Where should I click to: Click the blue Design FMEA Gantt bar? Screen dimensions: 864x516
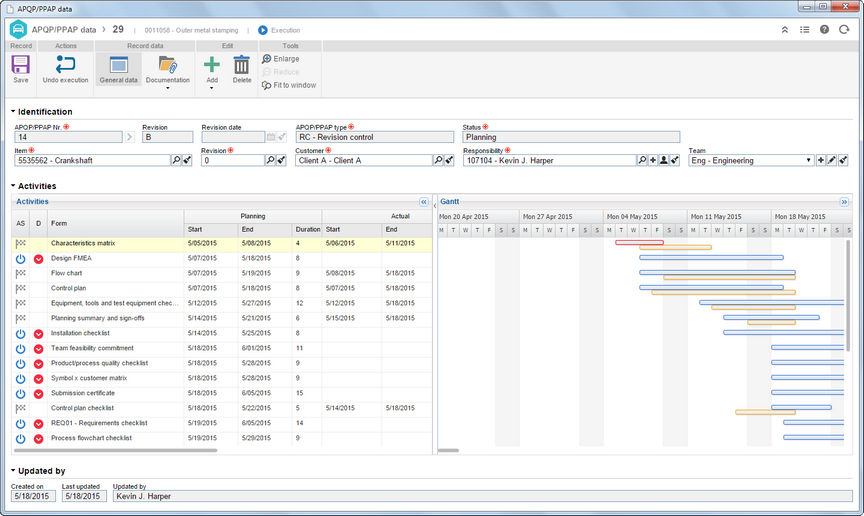tap(711, 257)
